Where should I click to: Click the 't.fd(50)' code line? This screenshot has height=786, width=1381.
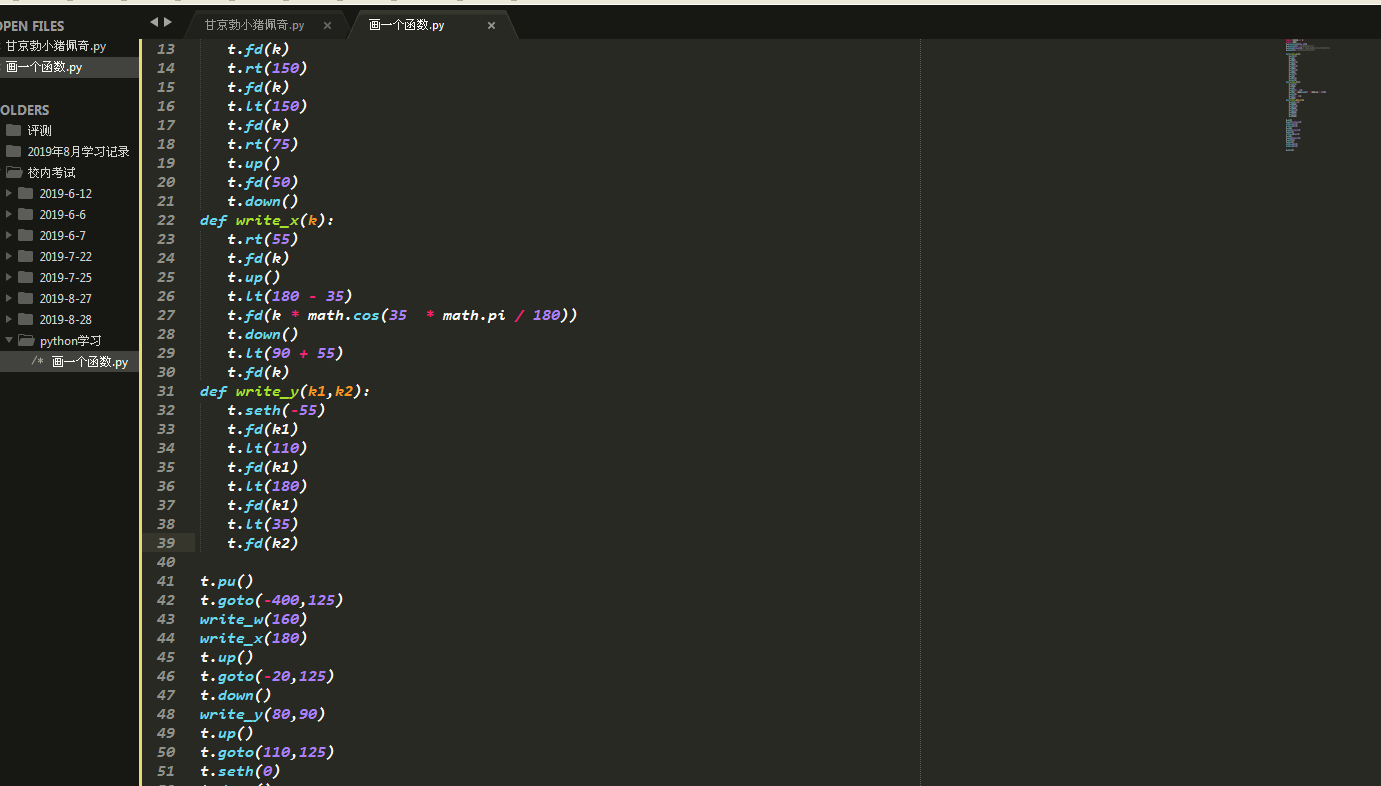pyautogui.click(x=263, y=182)
